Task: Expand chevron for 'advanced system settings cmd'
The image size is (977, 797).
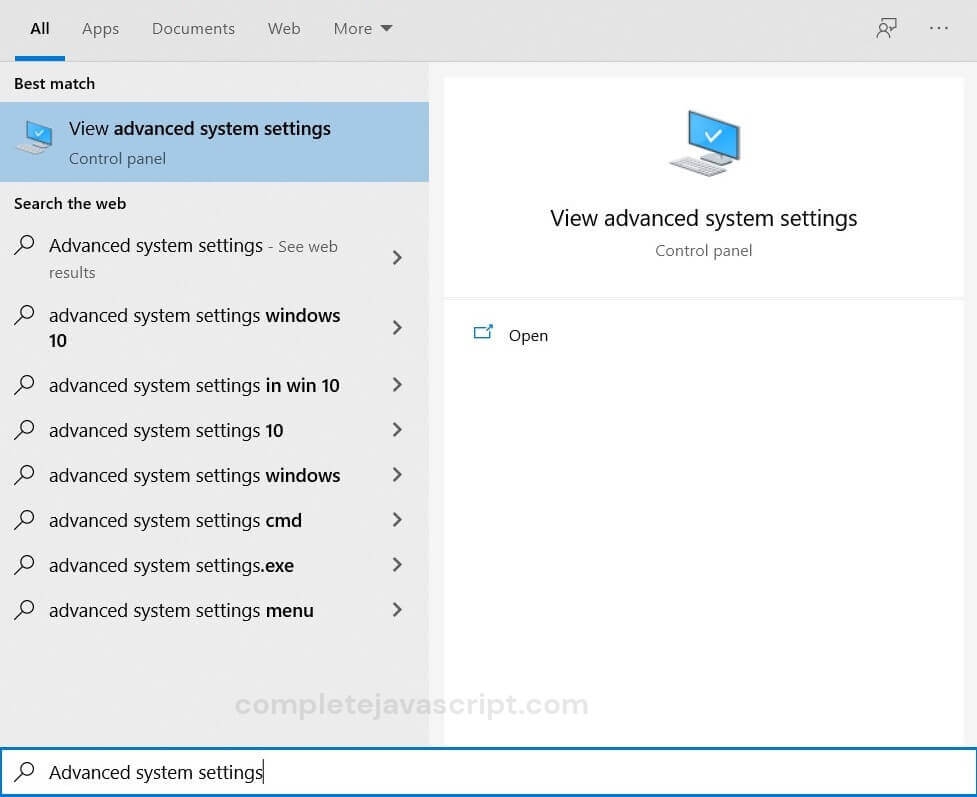Action: point(397,519)
